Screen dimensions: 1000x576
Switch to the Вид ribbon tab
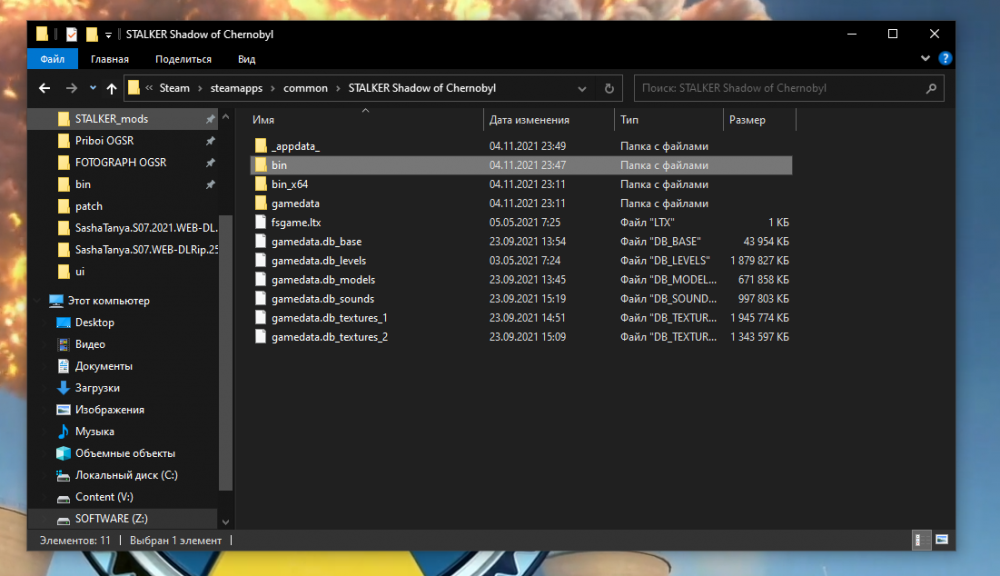coord(247,59)
